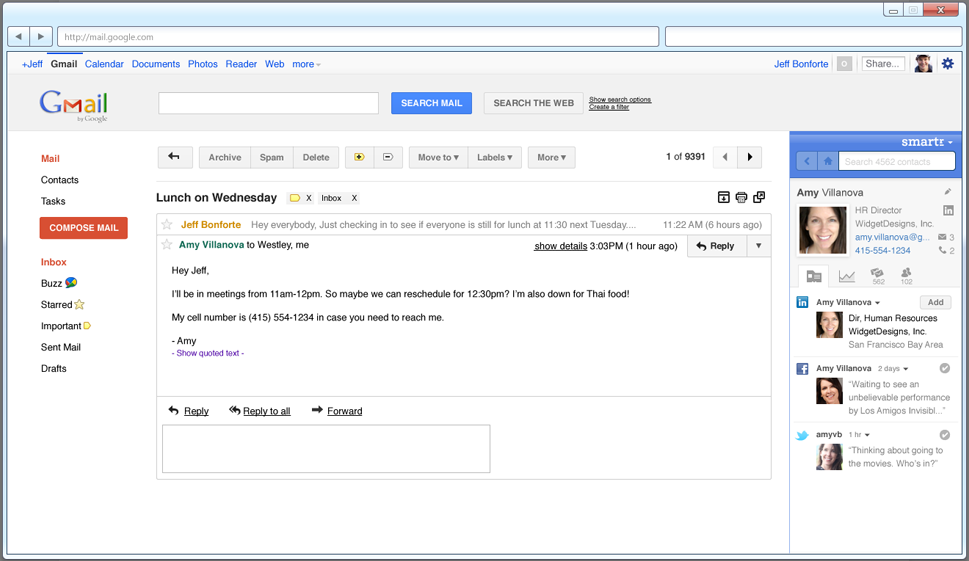Remove the importance marker label with X

pyautogui.click(x=308, y=198)
